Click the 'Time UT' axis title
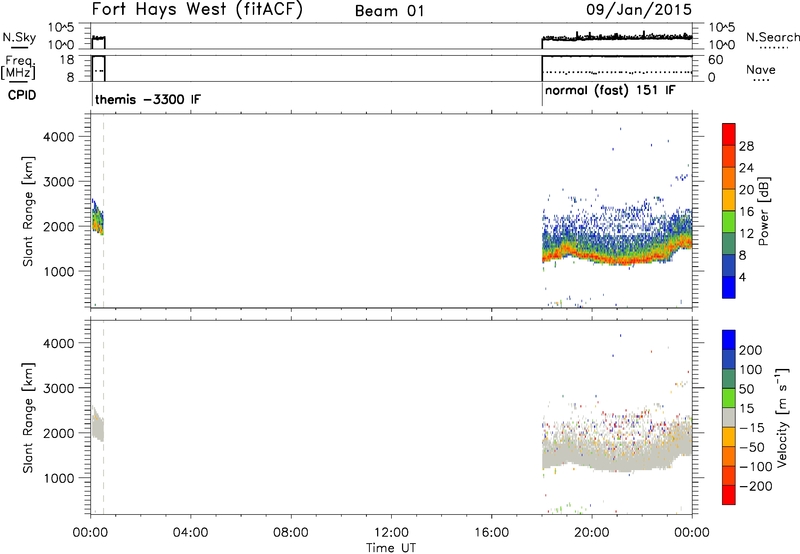Image resolution: width=800 pixels, height=554 pixels. (391, 548)
